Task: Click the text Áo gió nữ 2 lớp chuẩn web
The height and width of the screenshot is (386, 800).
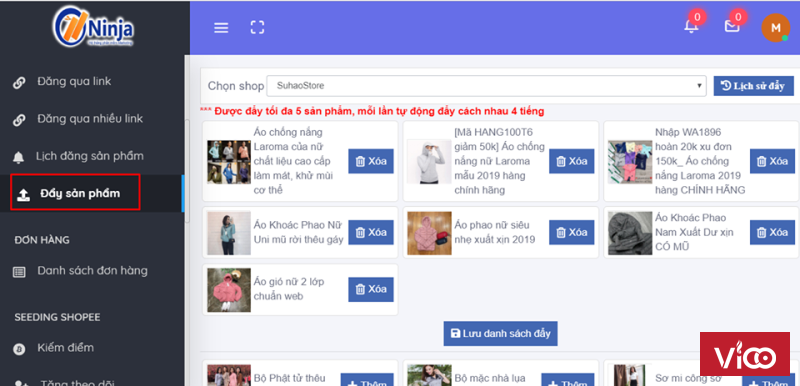Action: [x=289, y=289]
